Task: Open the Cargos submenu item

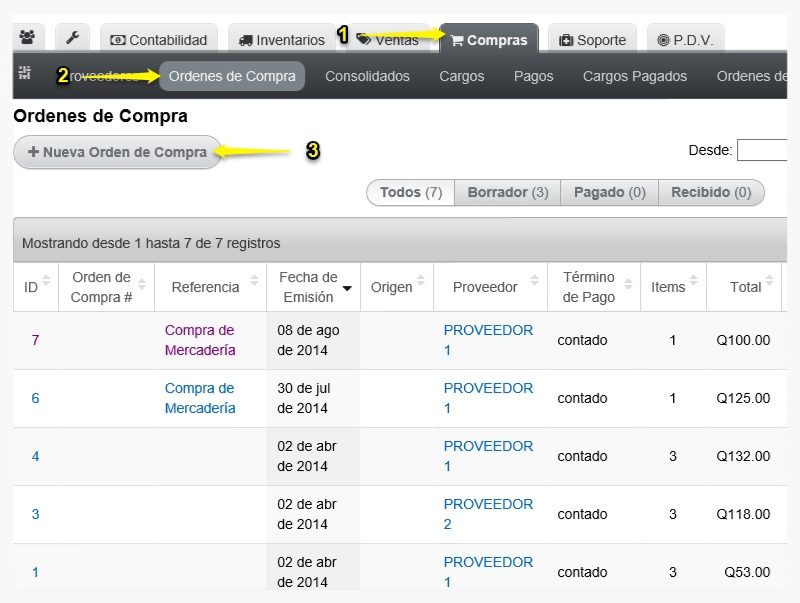Action: click(462, 76)
